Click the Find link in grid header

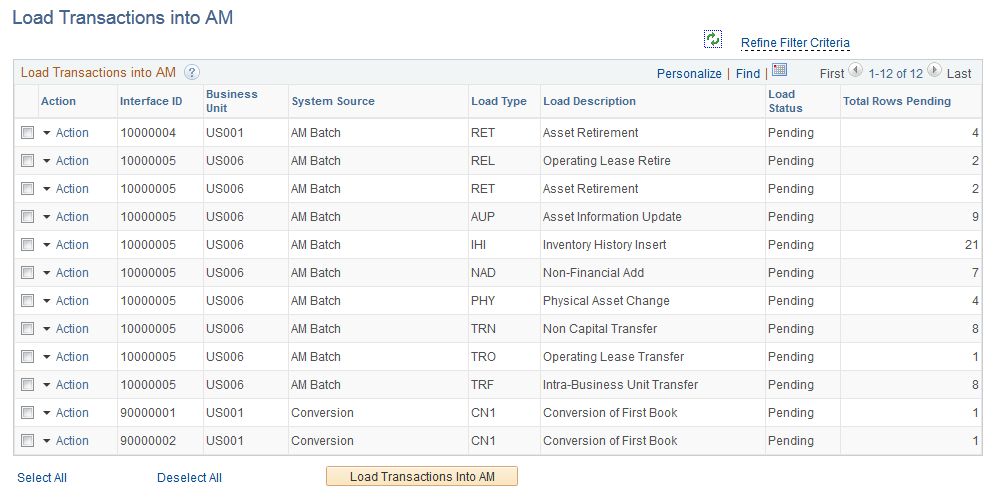[x=748, y=74]
